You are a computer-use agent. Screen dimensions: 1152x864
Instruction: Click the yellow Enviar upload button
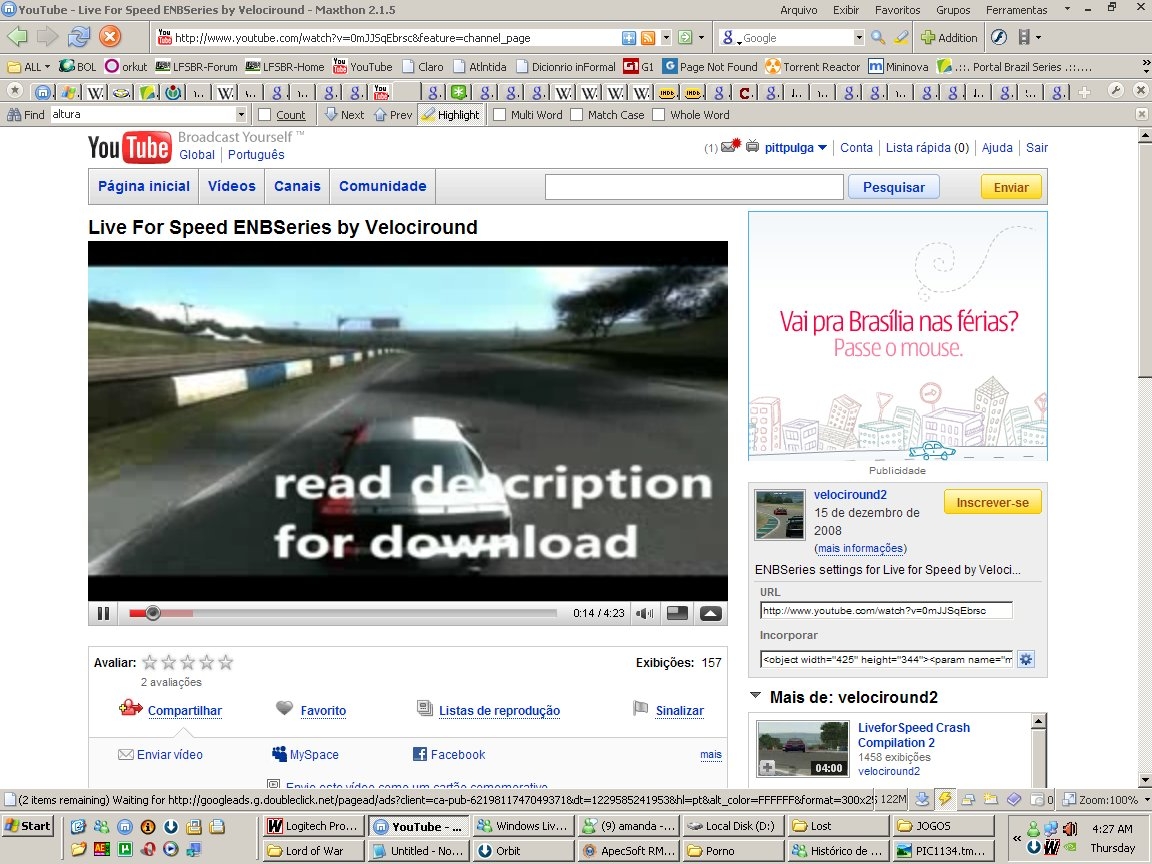pyautogui.click(x=1011, y=187)
